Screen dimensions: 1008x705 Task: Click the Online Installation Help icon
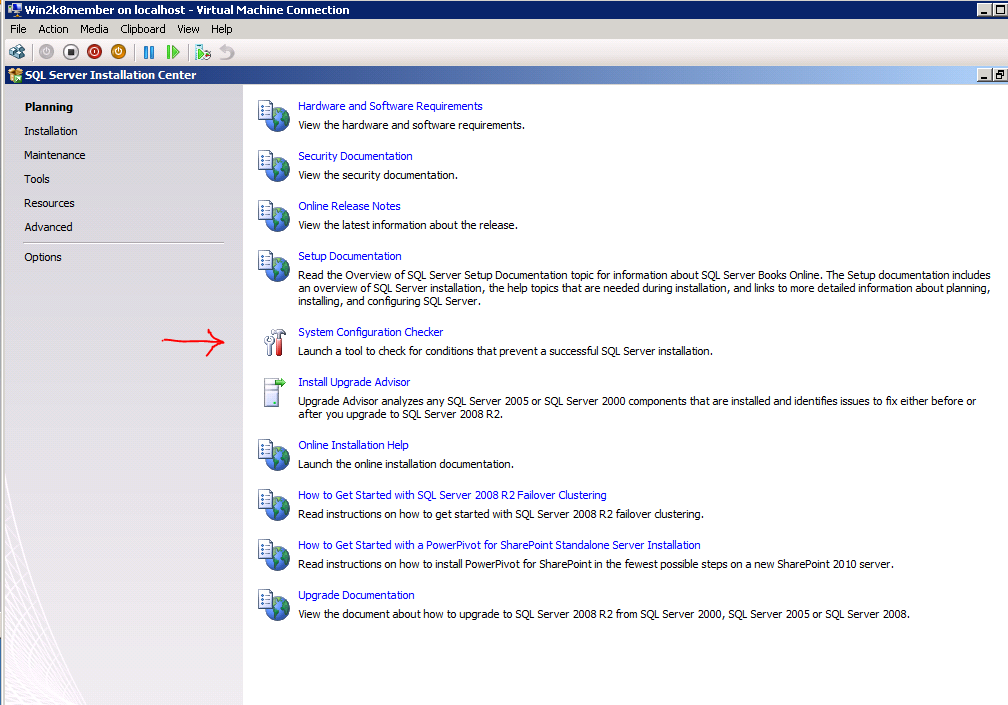tap(274, 455)
